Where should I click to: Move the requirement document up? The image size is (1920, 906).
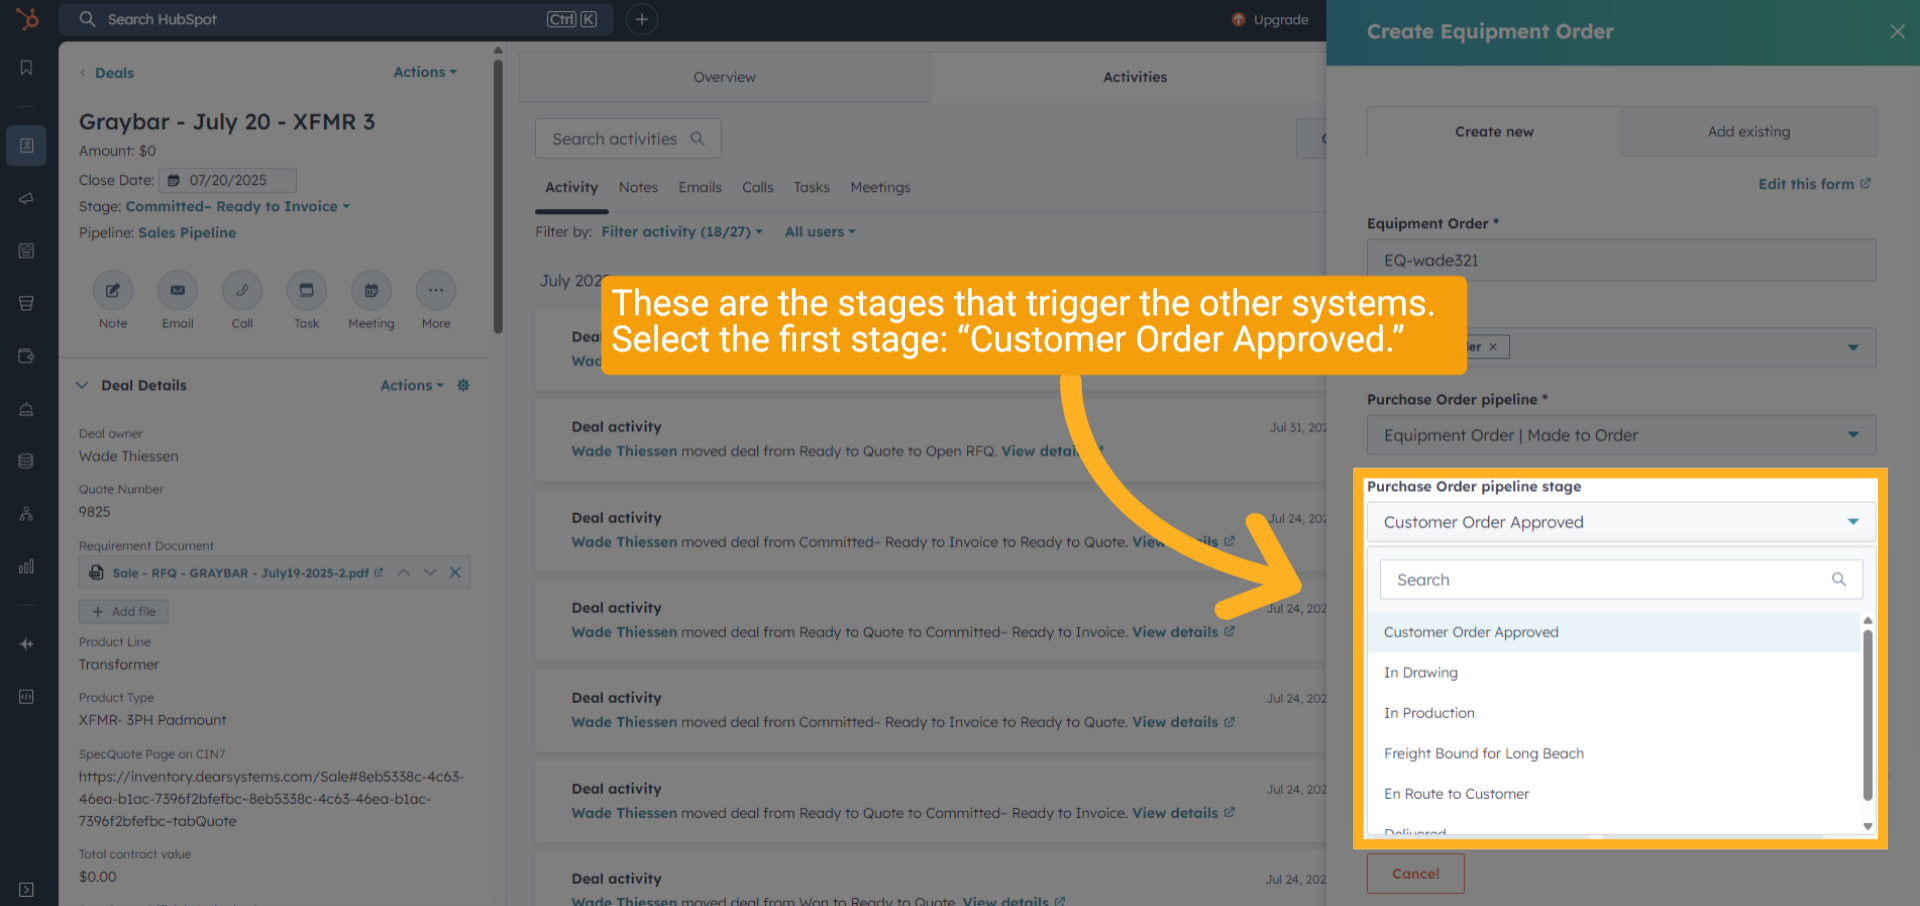point(404,572)
